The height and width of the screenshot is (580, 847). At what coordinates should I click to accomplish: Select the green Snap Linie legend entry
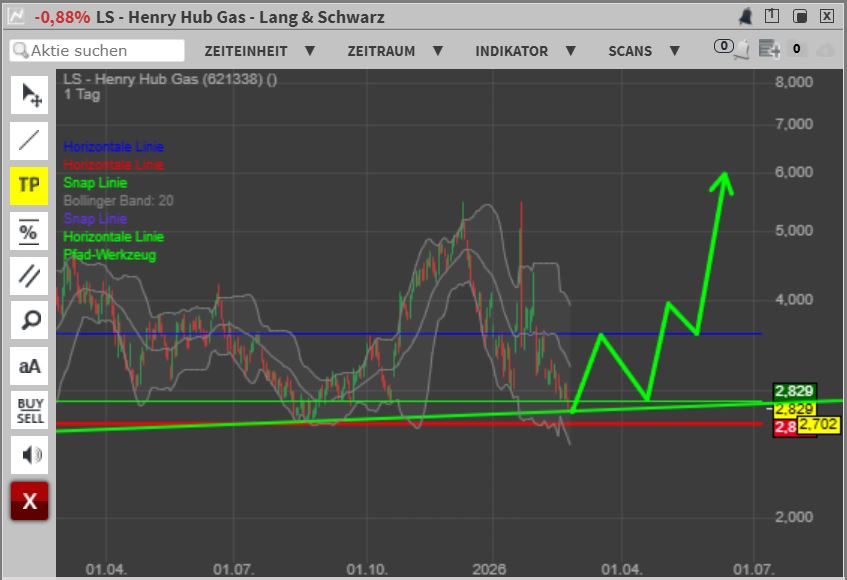(95, 183)
